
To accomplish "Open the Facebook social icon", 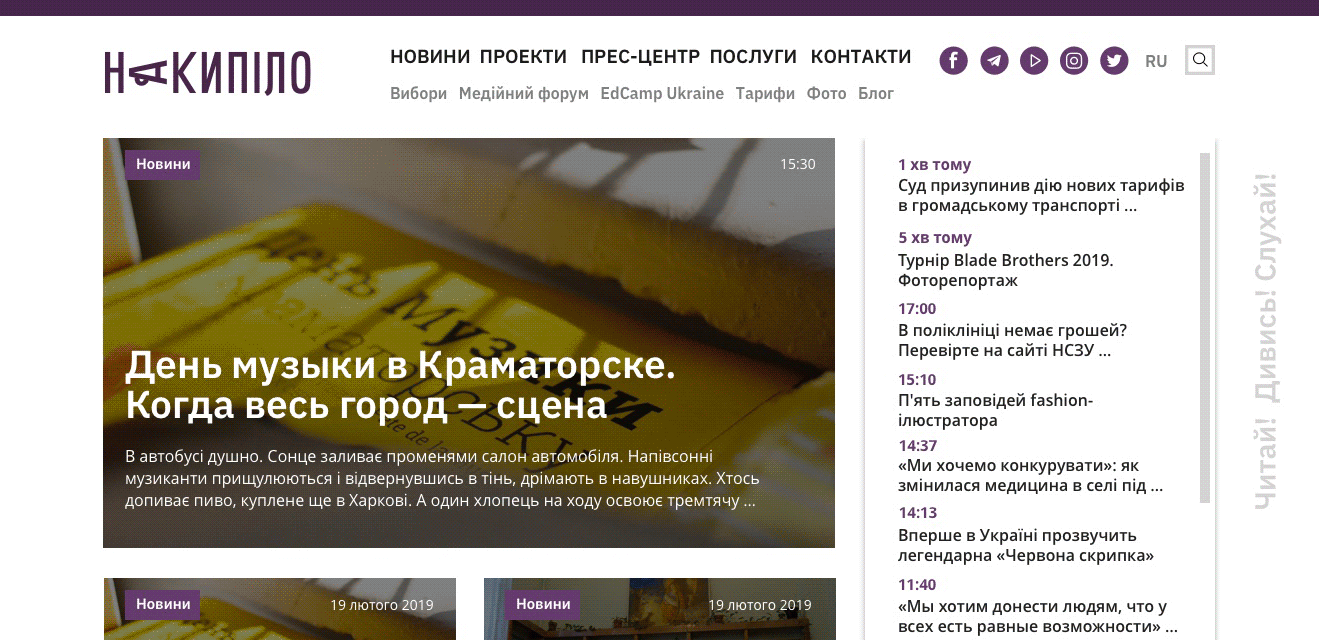I will tap(953, 61).
